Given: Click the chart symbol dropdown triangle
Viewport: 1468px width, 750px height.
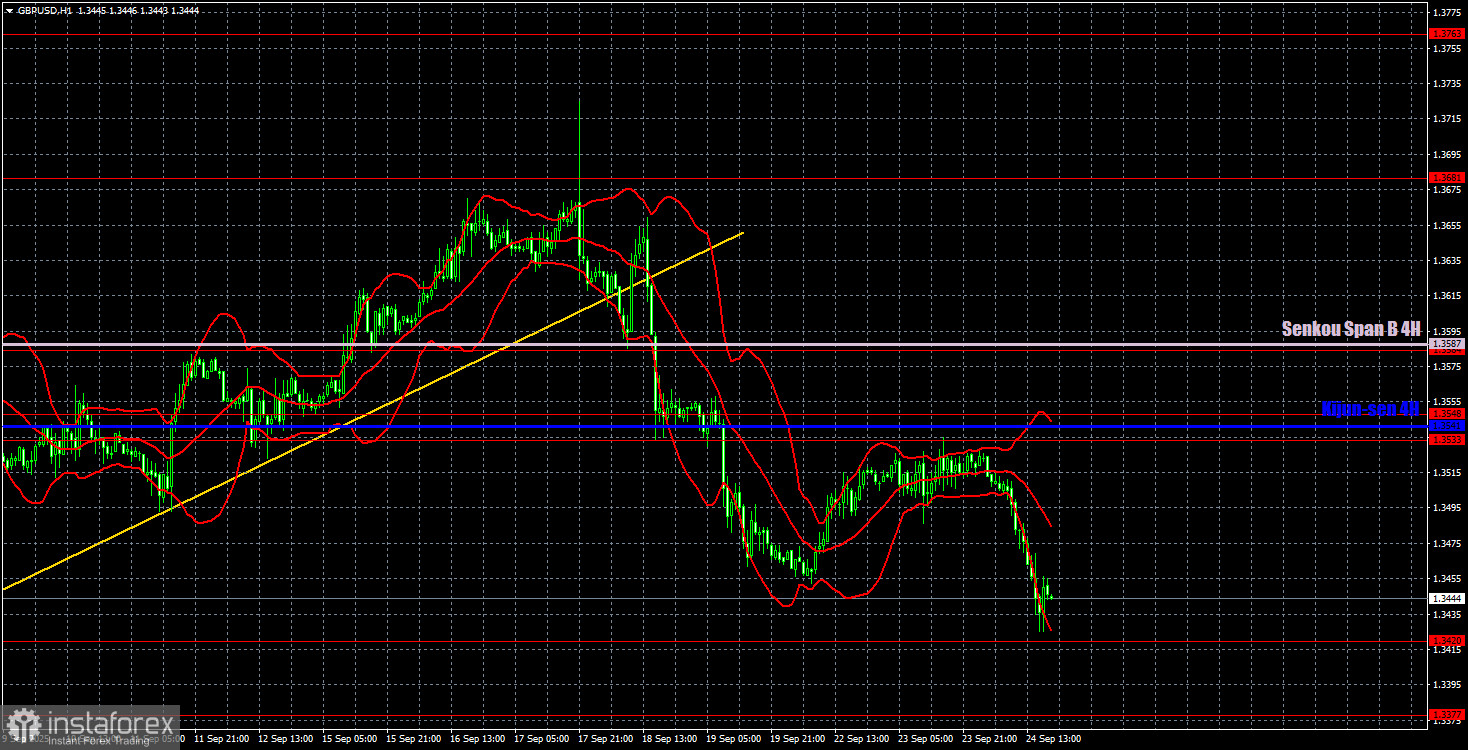Looking at the screenshot, I should click(8, 10).
